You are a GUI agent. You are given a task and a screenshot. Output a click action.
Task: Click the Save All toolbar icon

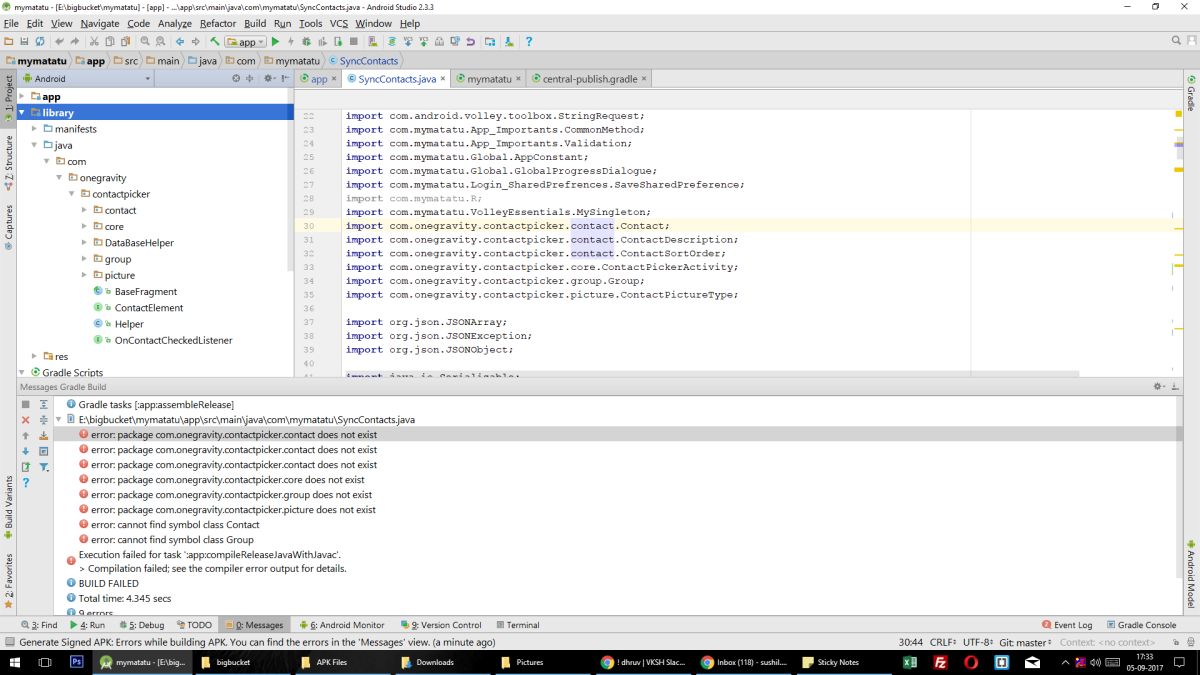[x=24, y=42]
